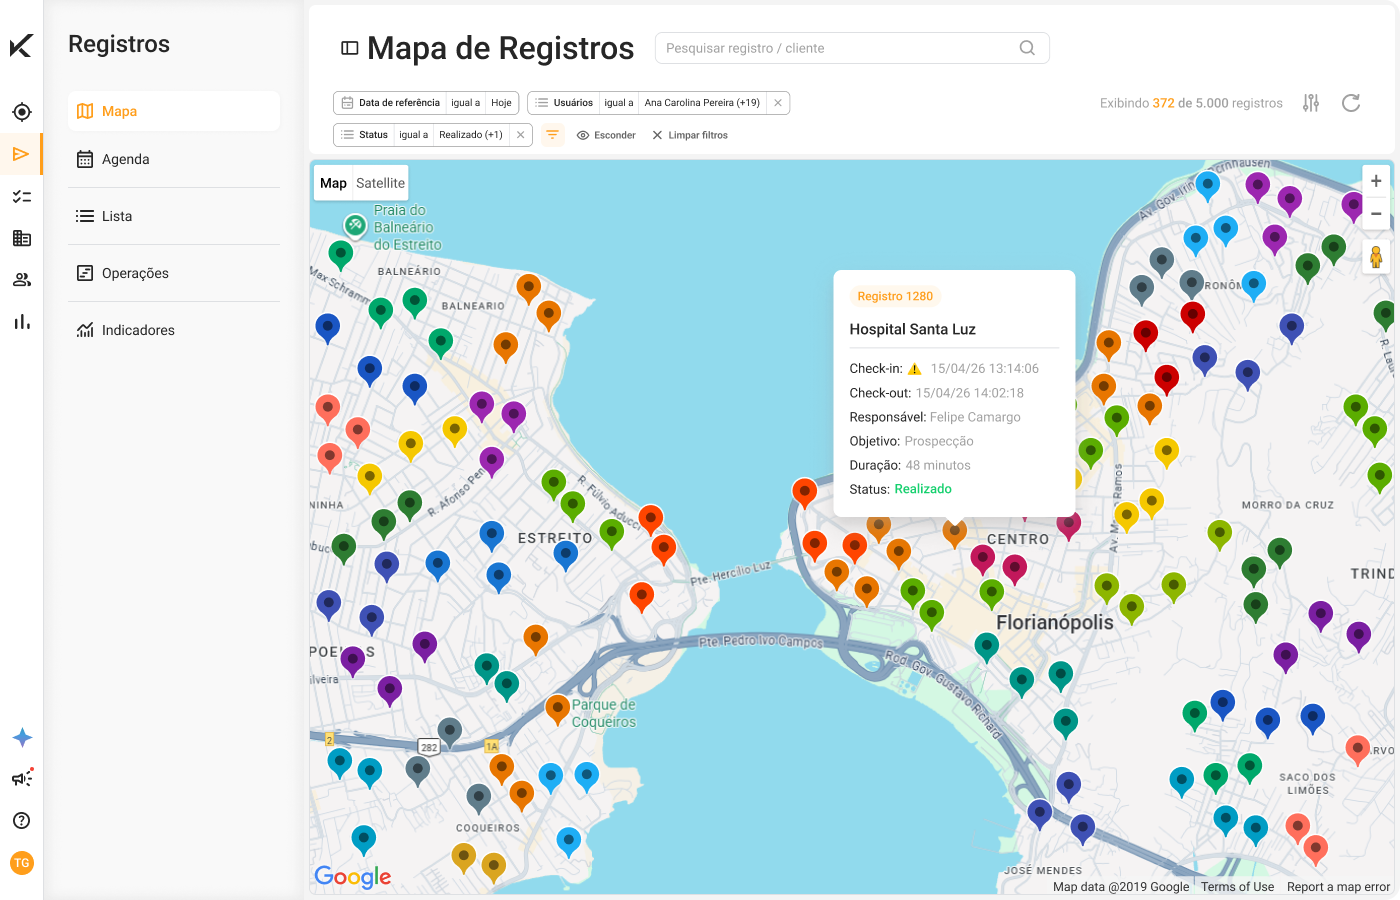Open Indicadores in Registros menu

coord(174,330)
